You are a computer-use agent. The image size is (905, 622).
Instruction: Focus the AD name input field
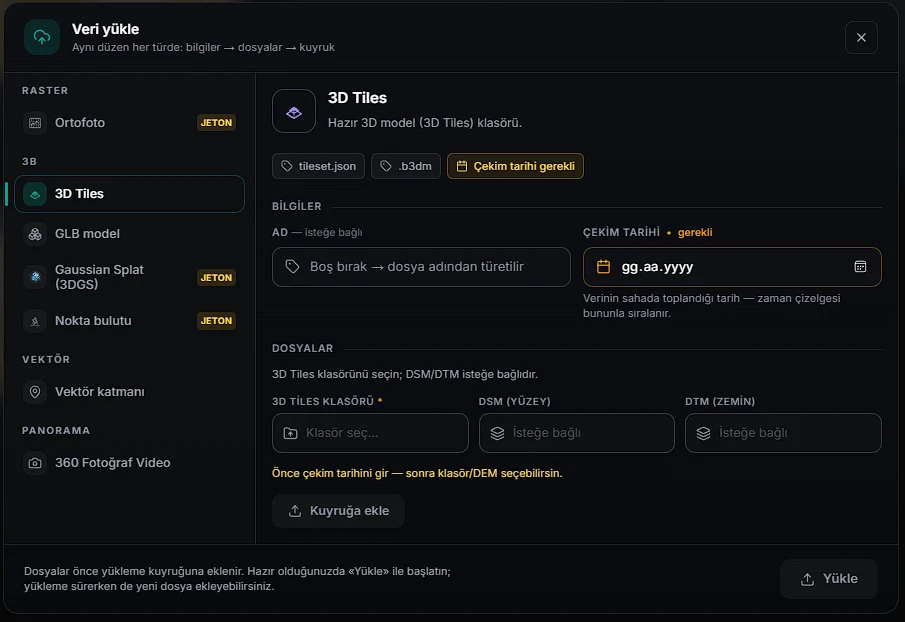click(x=421, y=267)
